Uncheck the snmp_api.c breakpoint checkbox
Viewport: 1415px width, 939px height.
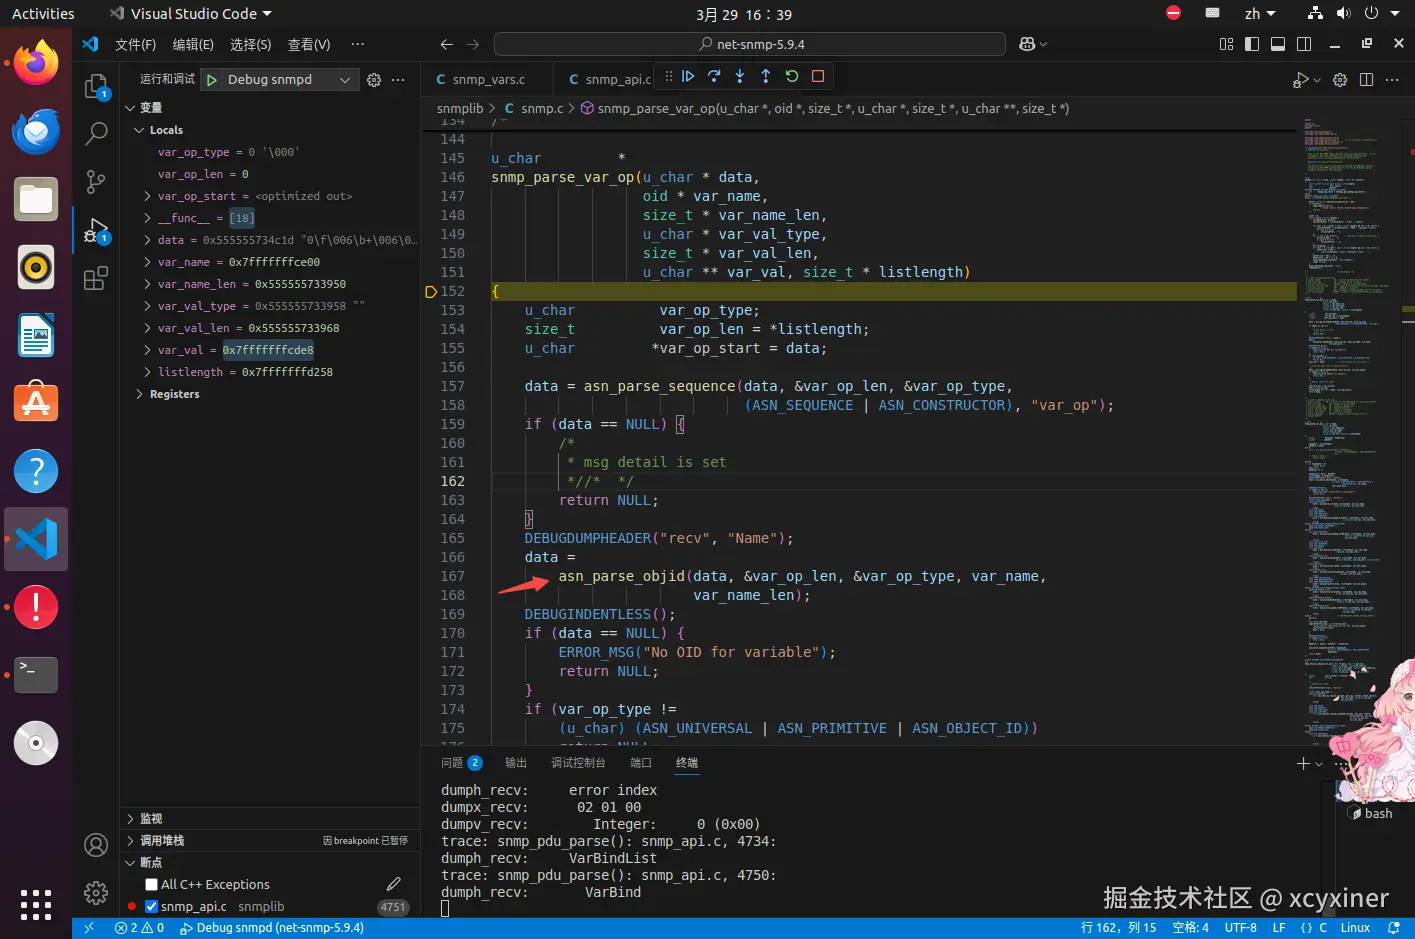click(x=152, y=907)
